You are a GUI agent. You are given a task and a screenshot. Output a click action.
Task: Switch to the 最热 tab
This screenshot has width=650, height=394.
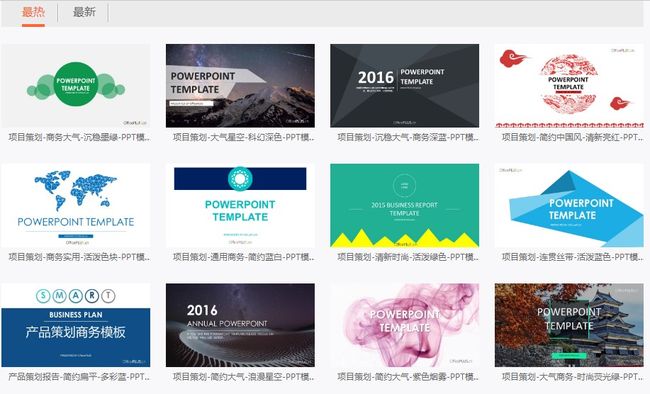point(33,12)
